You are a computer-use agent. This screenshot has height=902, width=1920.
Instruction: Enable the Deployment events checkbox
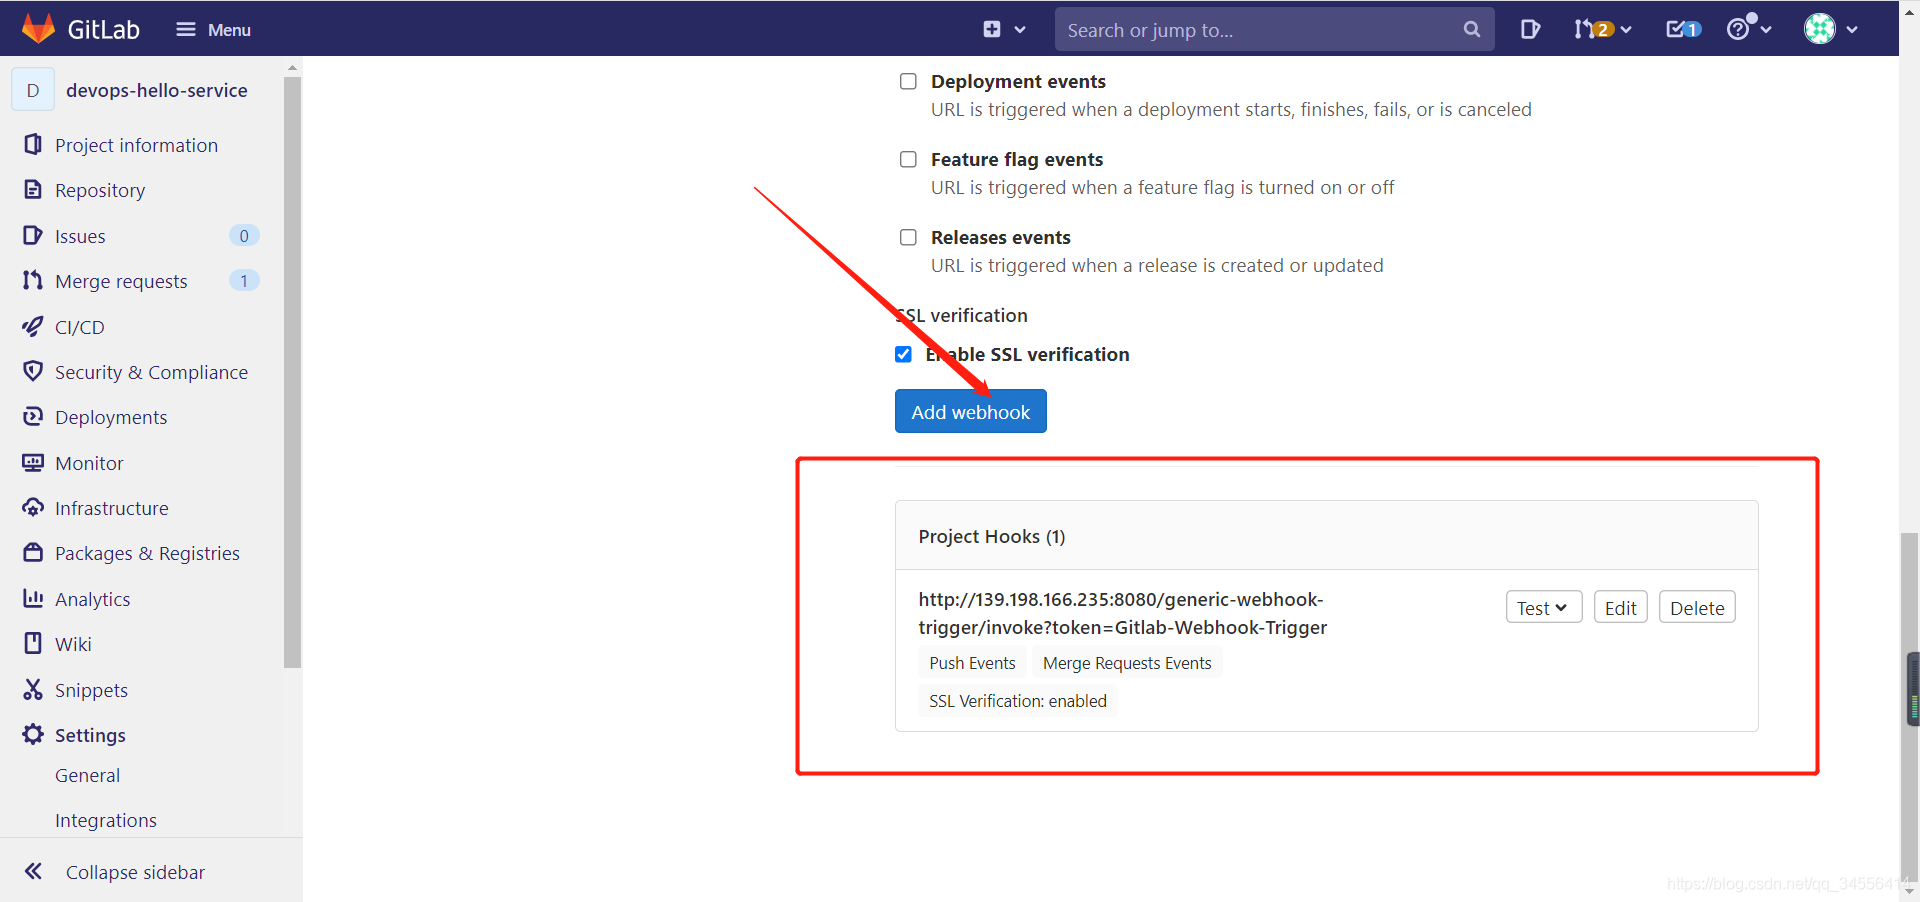[x=908, y=81]
